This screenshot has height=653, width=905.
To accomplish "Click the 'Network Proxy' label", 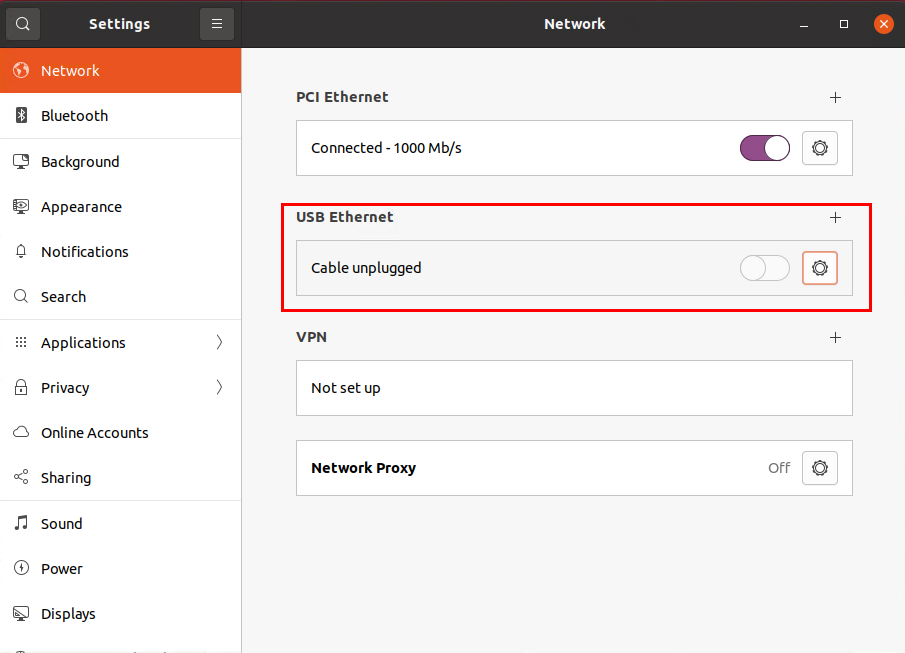I will pos(364,468).
